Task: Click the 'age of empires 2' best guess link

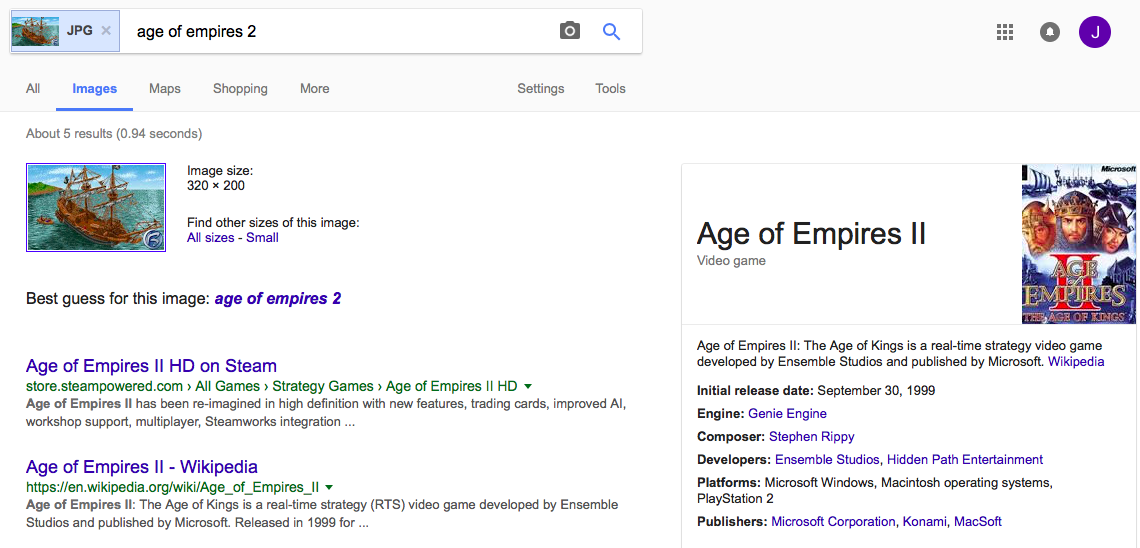Action: click(278, 299)
